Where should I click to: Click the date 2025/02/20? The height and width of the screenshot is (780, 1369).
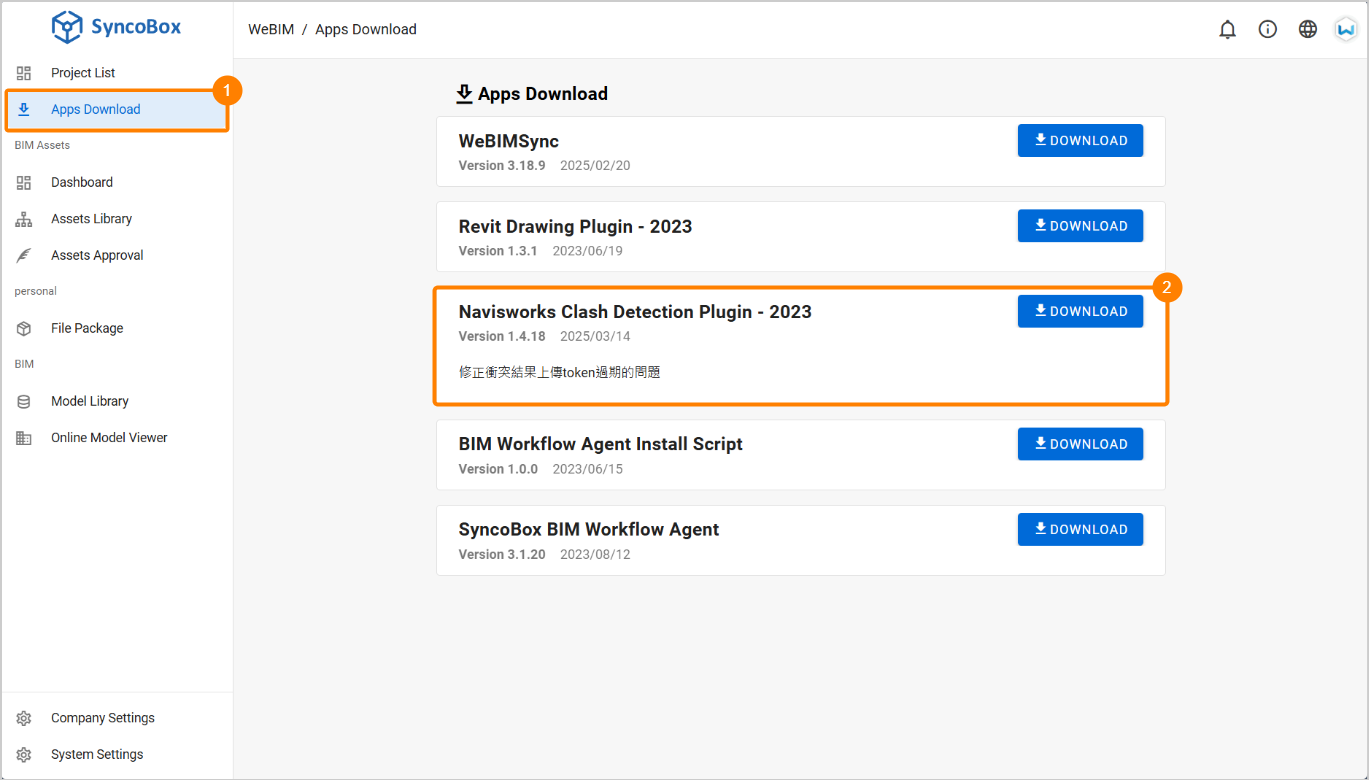tap(595, 166)
